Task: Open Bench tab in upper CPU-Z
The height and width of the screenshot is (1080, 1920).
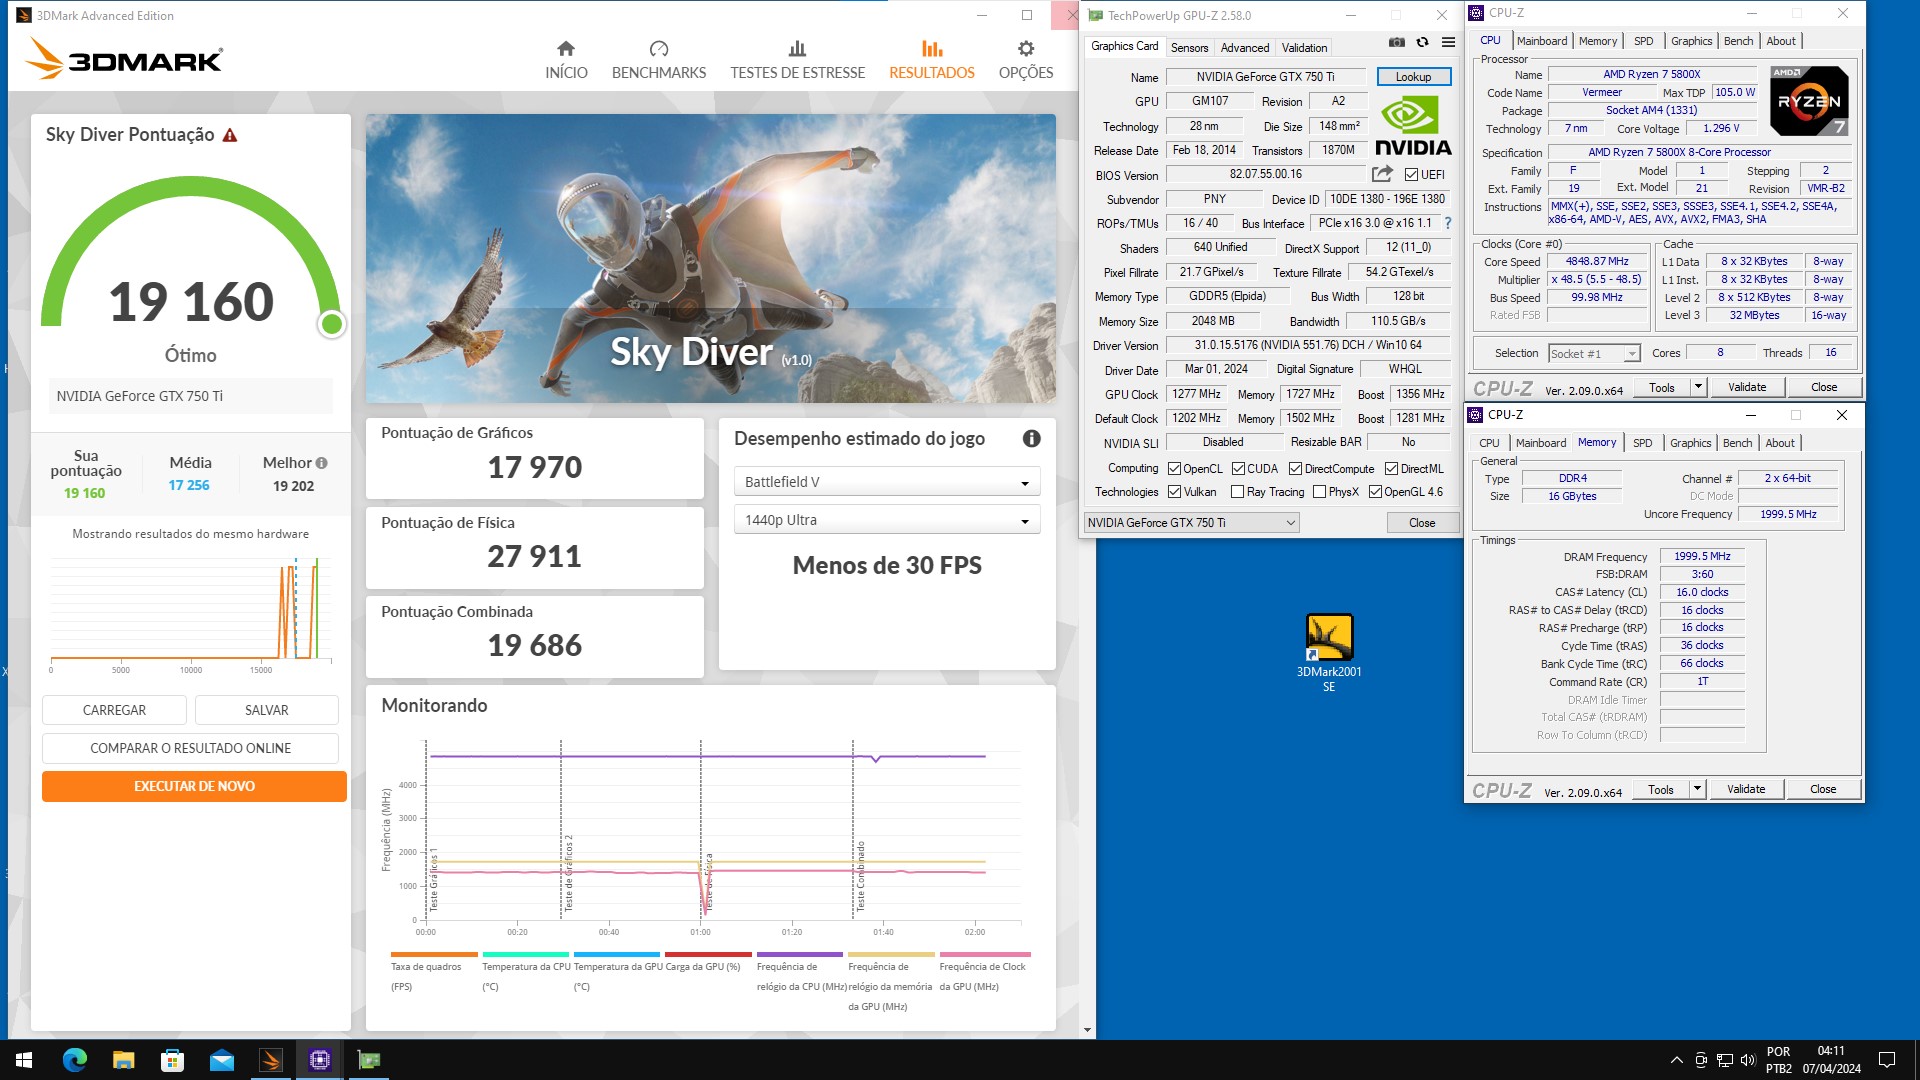Action: [1738, 41]
